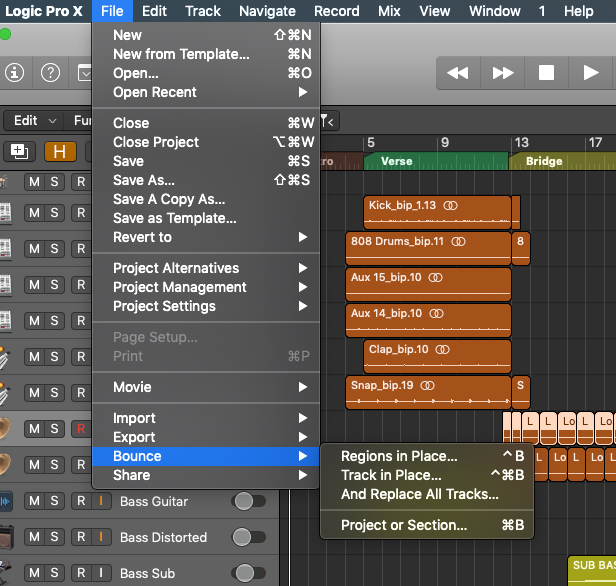The width and height of the screenshot is (616, 586).
Task: Click the Bass Distorted amp track icon
Action: pos(6,537)
